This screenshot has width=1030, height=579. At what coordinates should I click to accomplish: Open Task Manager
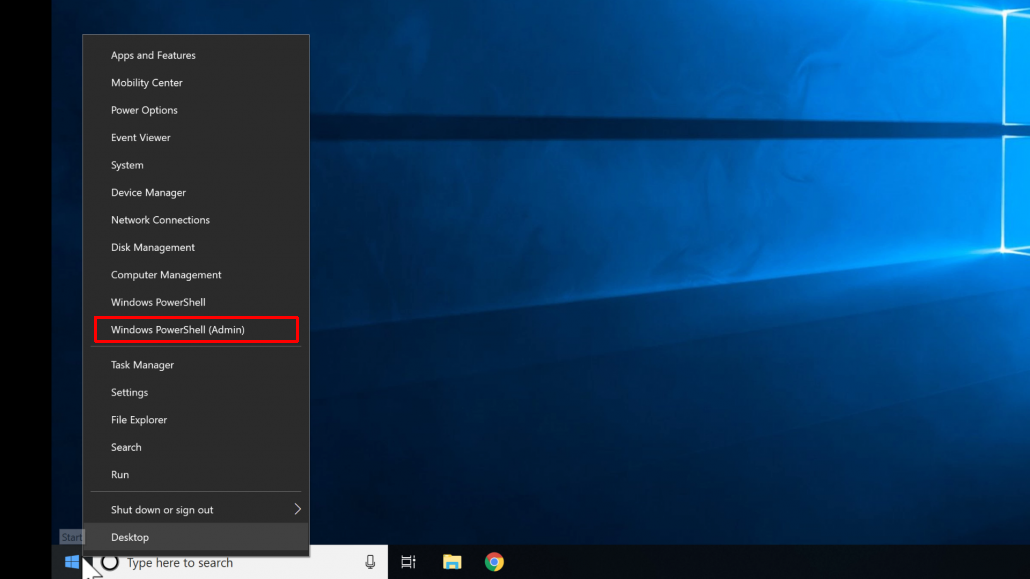click(196, 365)
